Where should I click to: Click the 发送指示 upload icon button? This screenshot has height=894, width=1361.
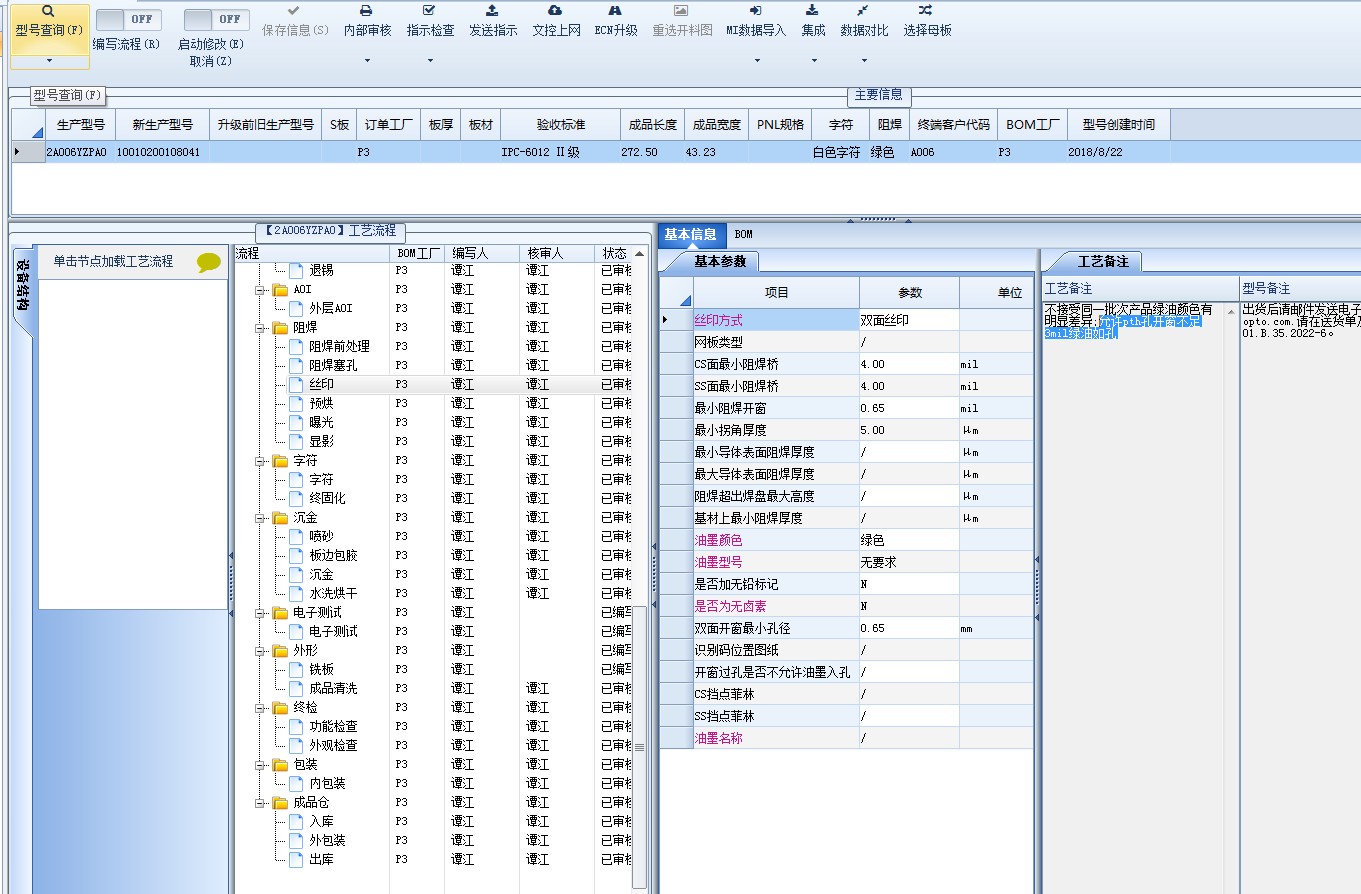pyautogui.click(x=493, y=10)
